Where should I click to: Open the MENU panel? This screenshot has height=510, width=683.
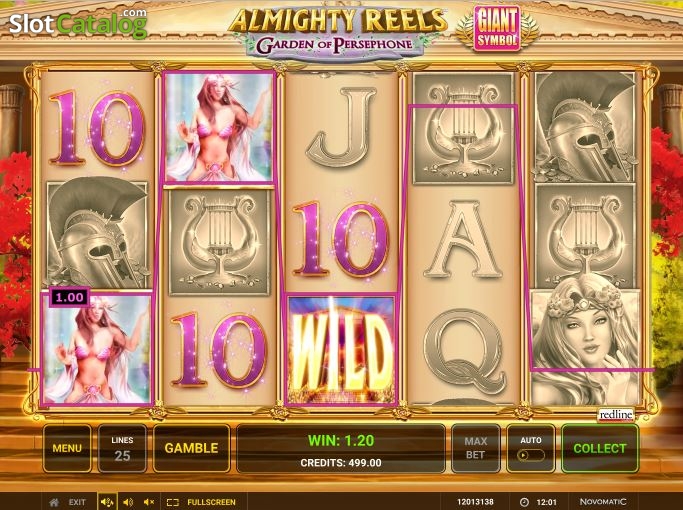67,448
